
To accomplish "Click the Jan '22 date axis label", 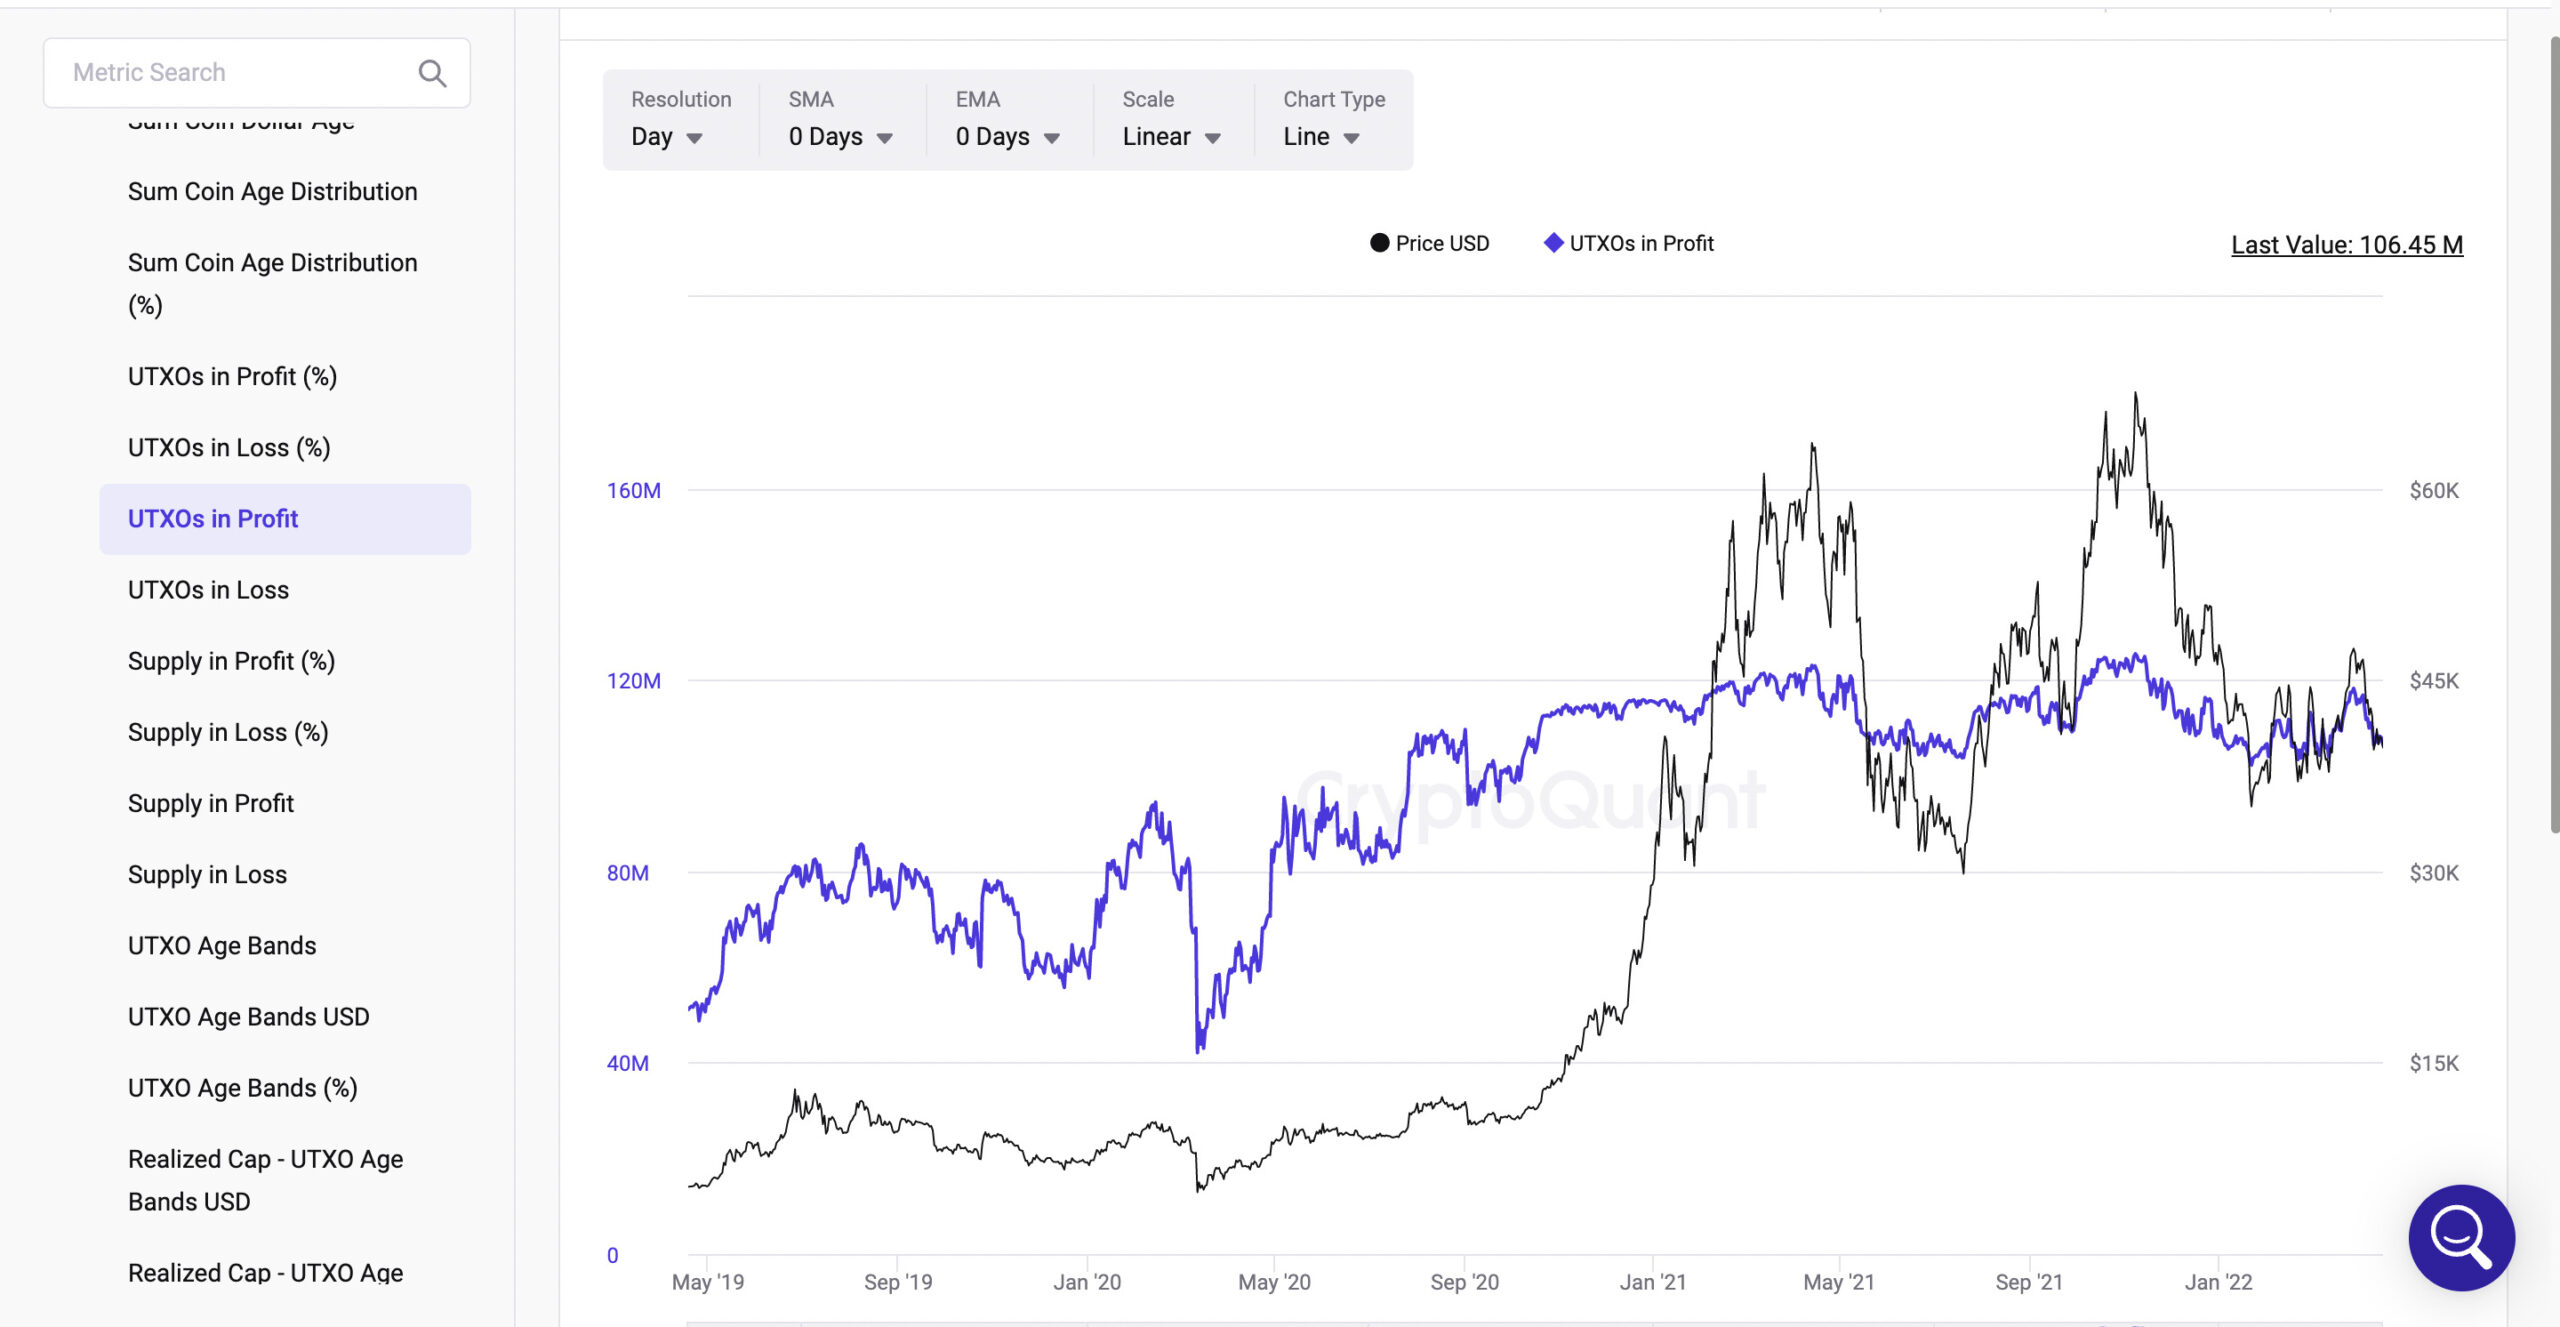I will point(2218,1282).
